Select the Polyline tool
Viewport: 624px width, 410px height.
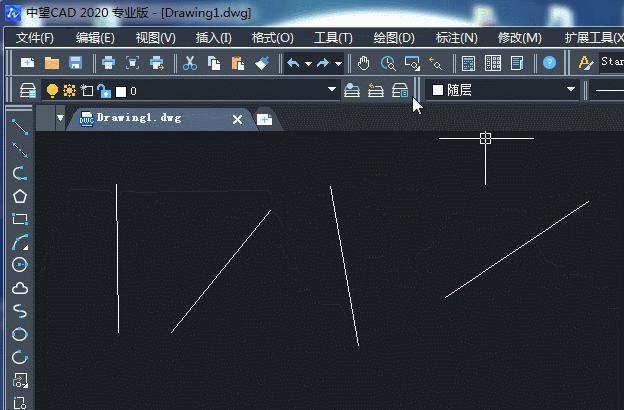[20, 173]
